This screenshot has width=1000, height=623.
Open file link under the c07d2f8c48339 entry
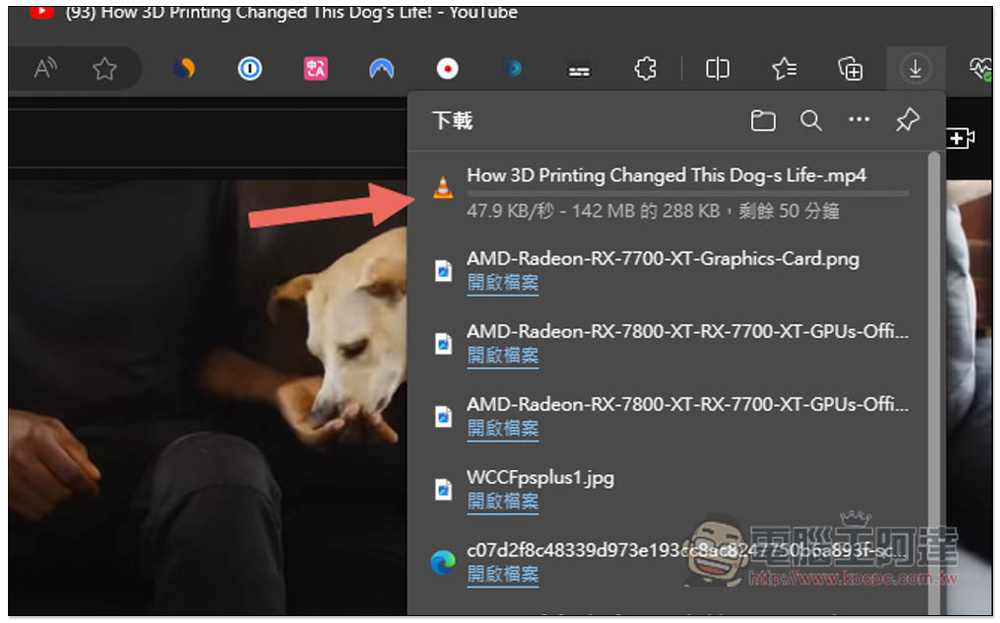pos(503,575)
